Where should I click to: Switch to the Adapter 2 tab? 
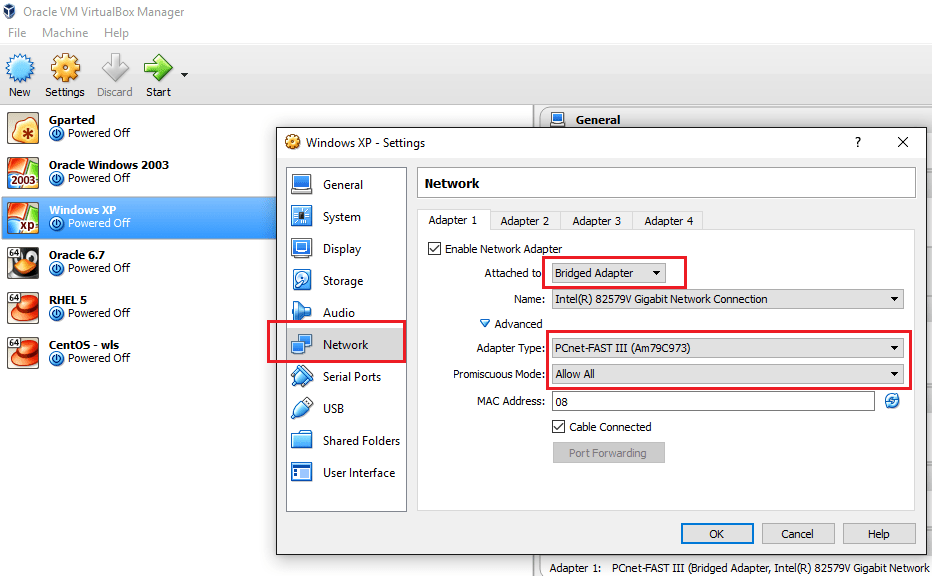(x=525, y=221)
